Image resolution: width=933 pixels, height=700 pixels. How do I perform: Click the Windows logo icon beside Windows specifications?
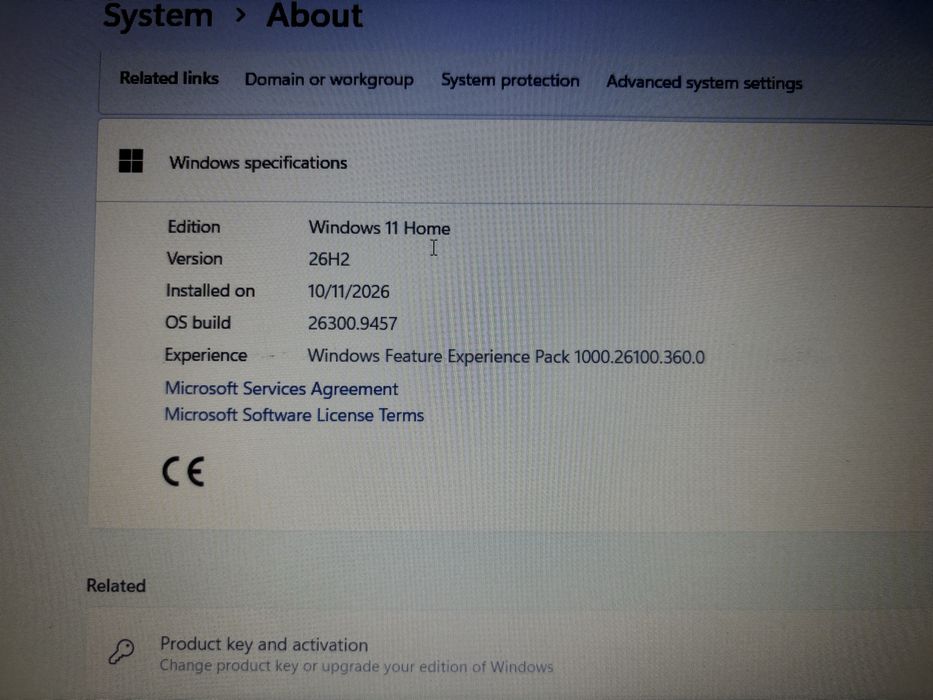[131, 161]
